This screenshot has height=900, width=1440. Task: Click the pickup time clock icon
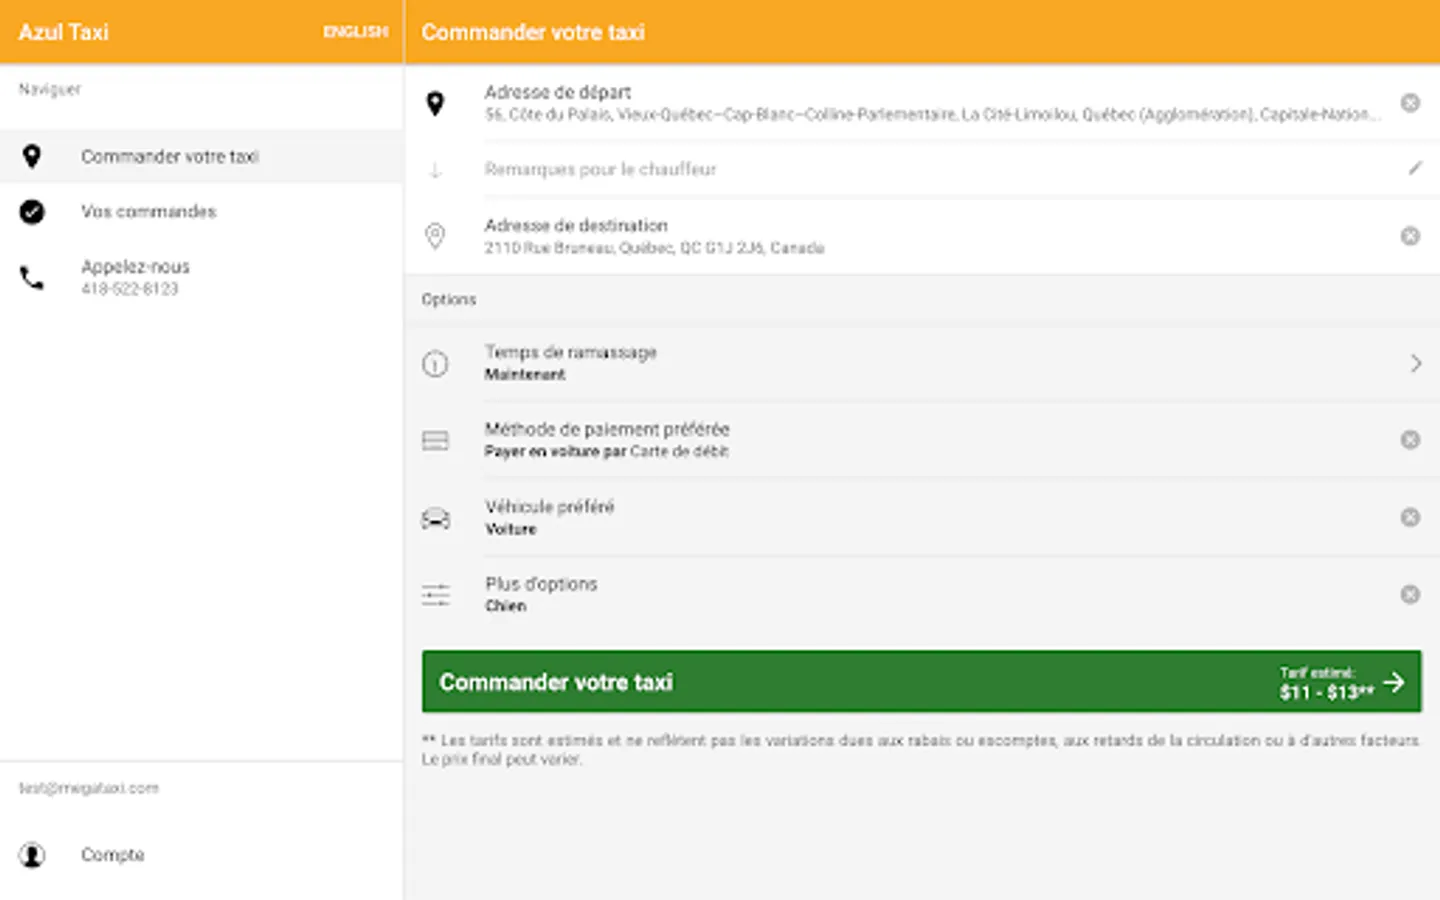click(435, 364)
